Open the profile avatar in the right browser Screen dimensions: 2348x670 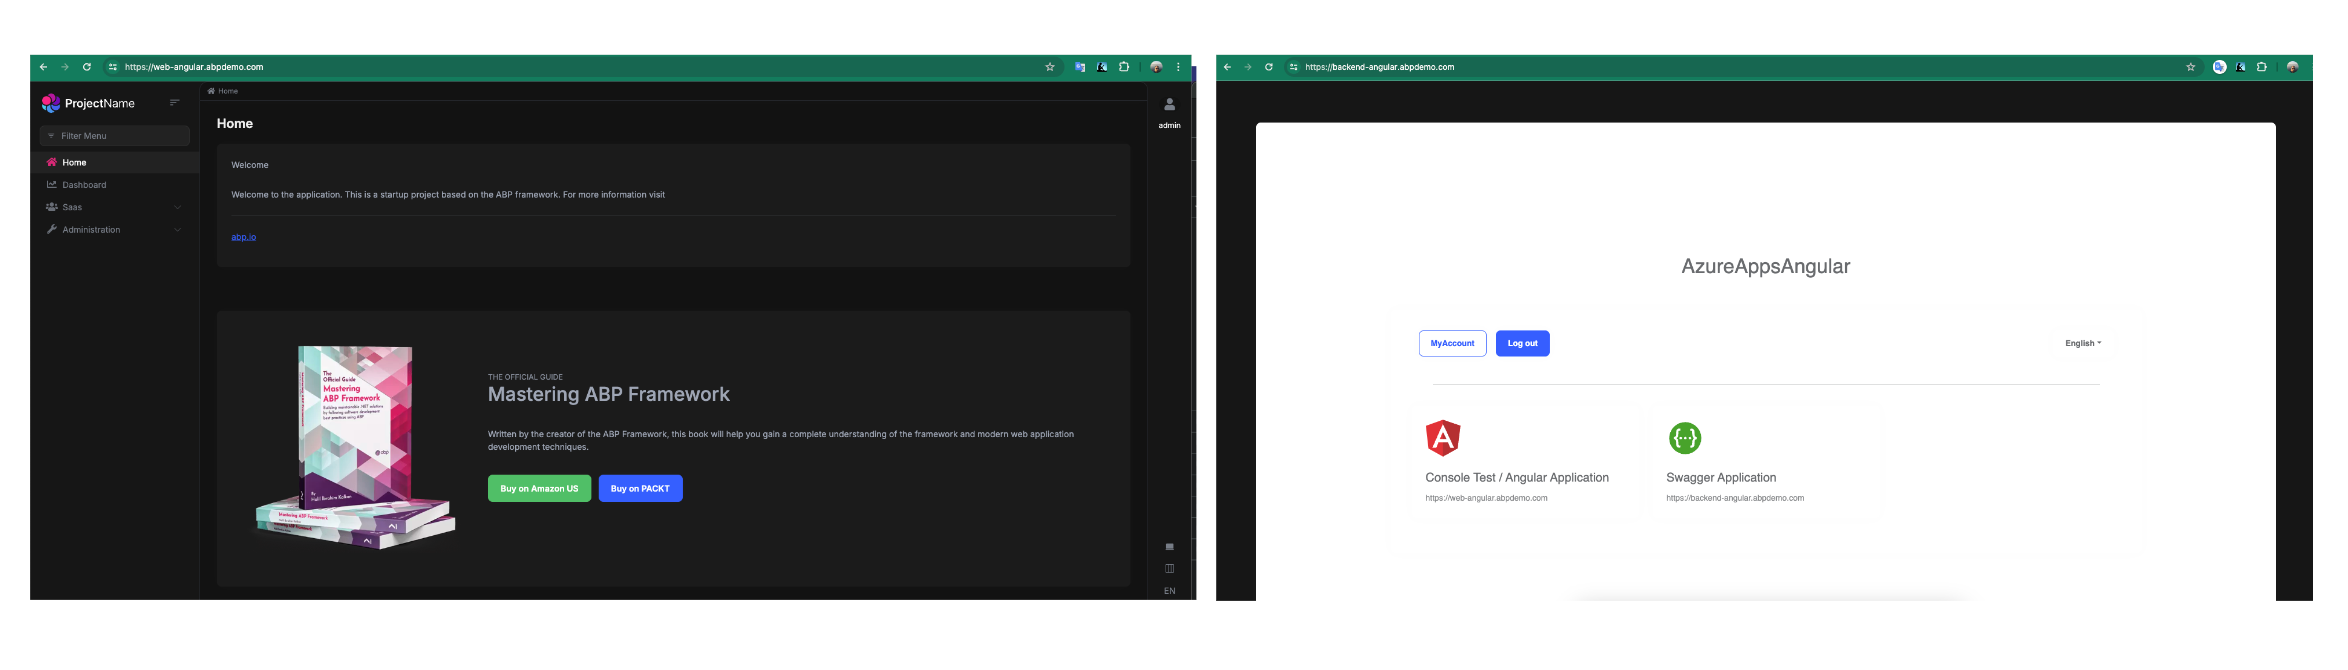point(2293,67)
